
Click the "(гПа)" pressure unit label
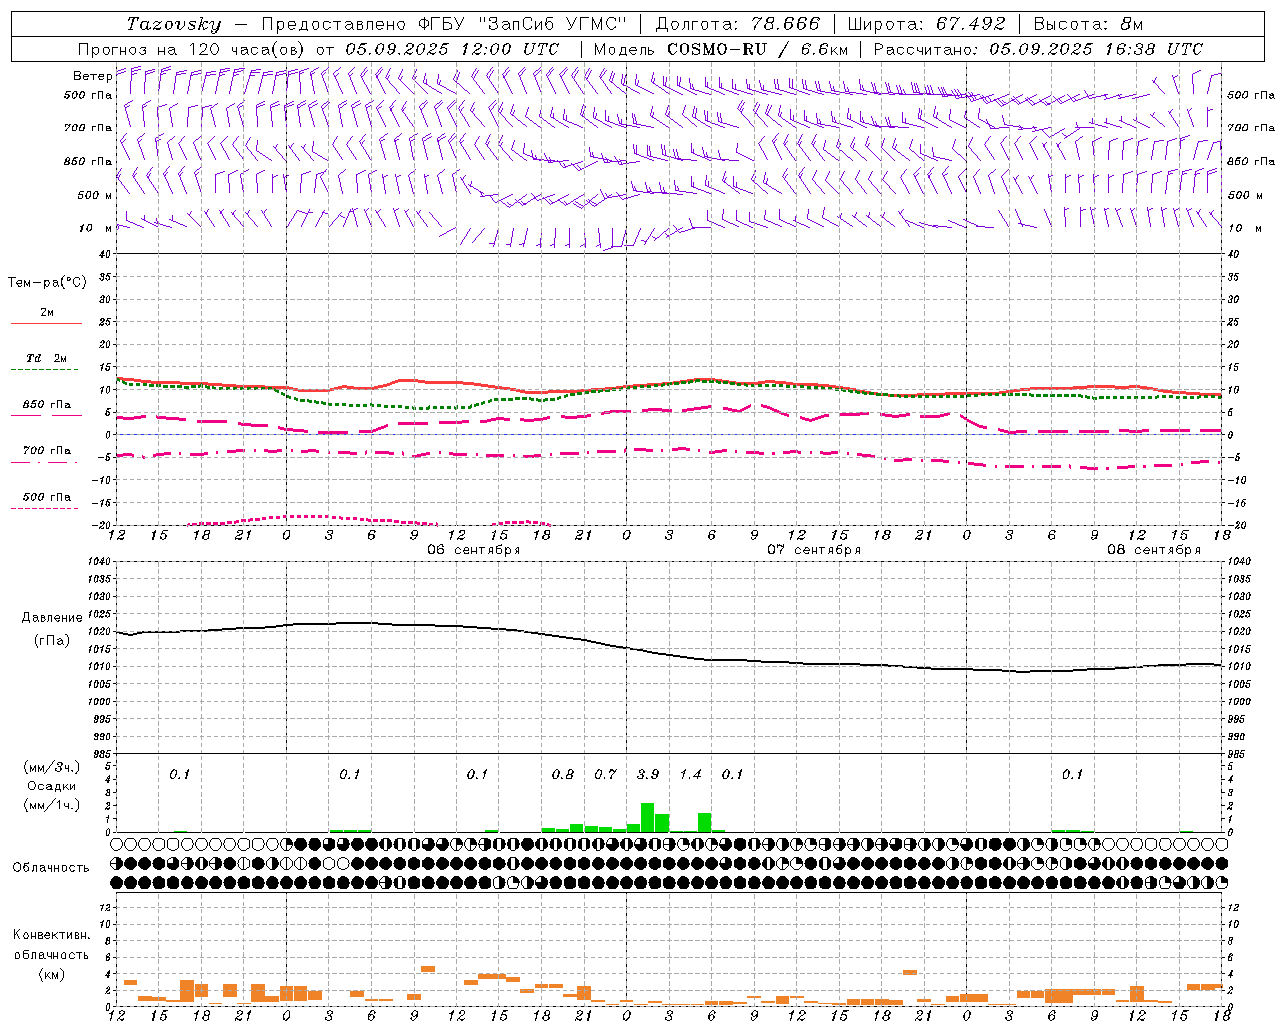tap(52, 641)
